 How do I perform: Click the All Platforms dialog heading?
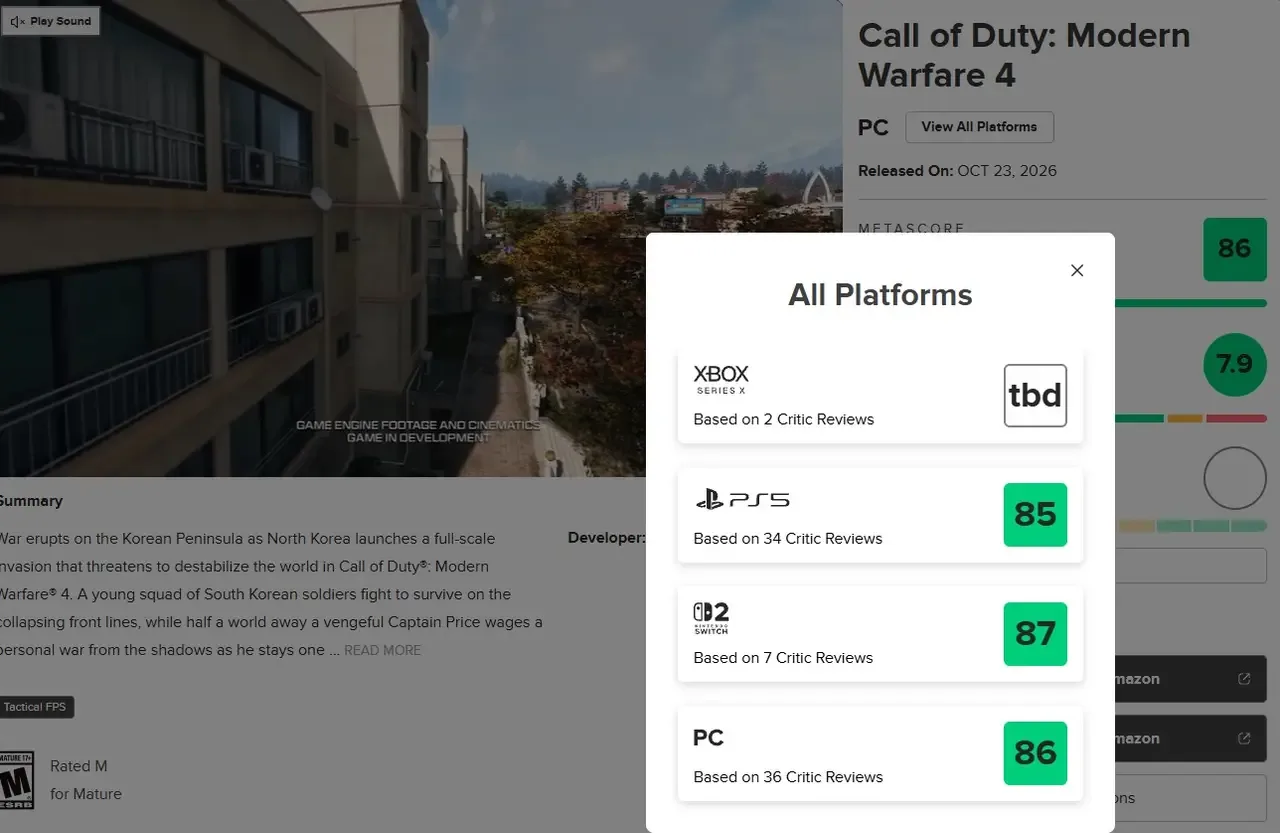[x=880, y=295]
